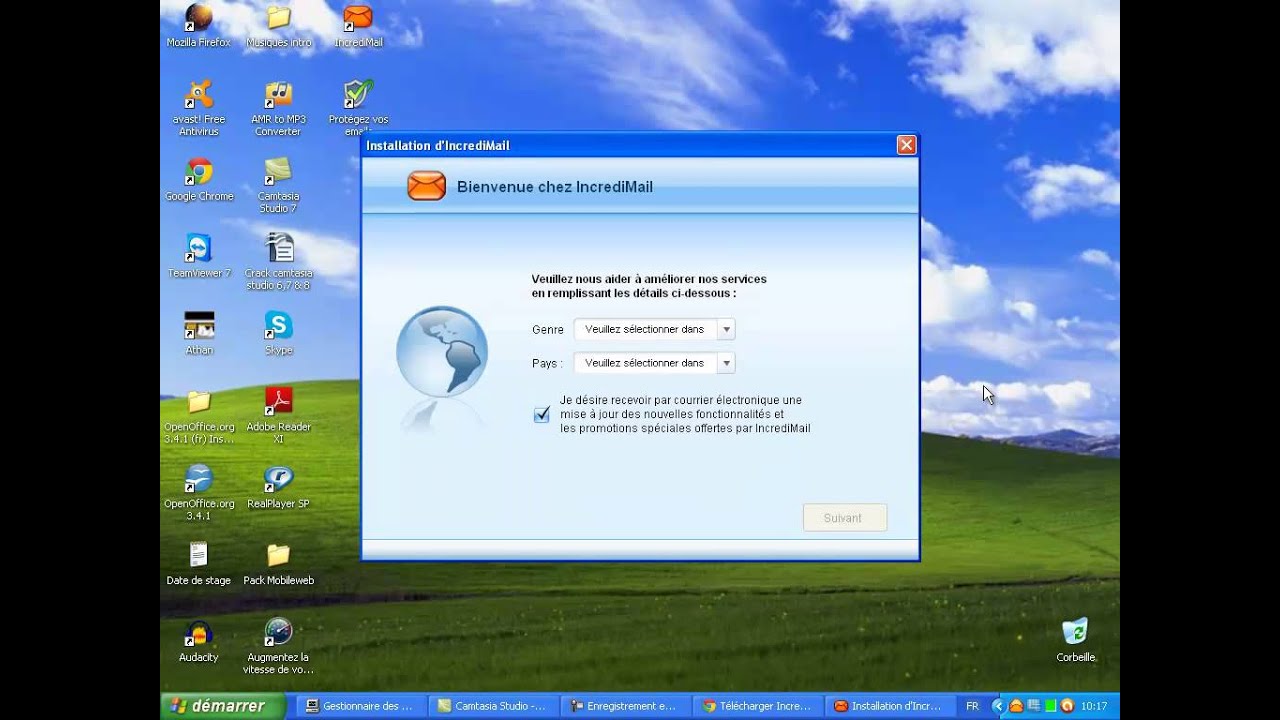Open the Genre dropdown
This screenshot has height=720, width=1280.
655,329
